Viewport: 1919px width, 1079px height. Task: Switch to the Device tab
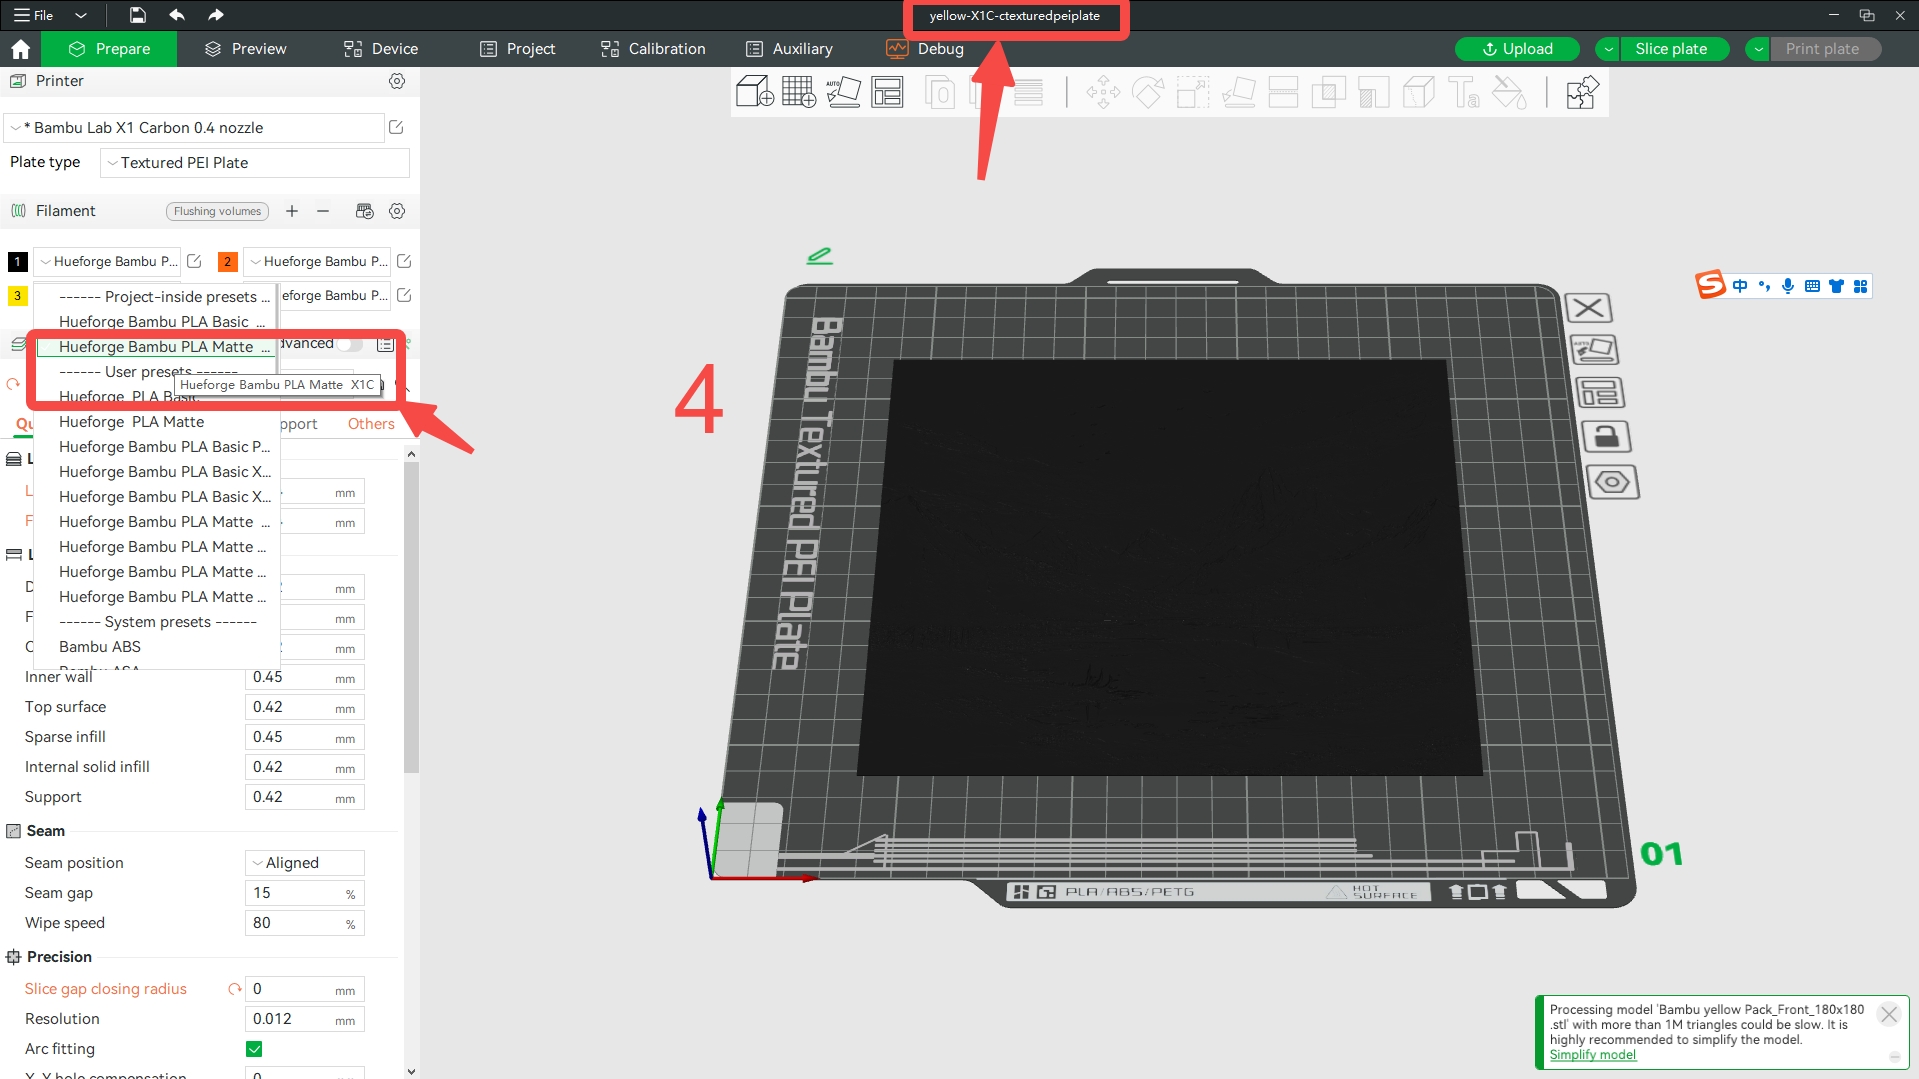click(381, 49)
